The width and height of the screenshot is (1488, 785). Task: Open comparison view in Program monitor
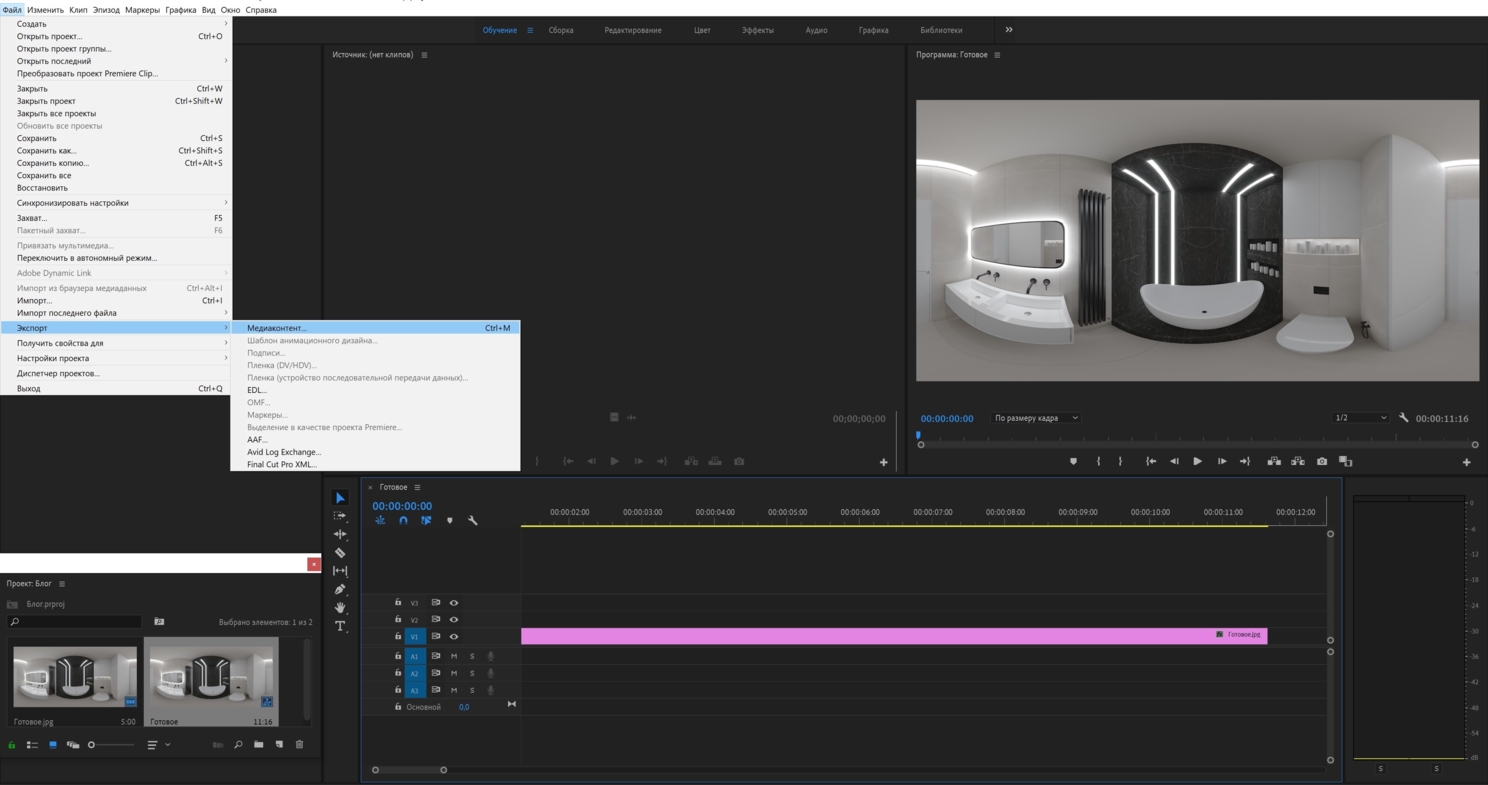[1346, 461]
